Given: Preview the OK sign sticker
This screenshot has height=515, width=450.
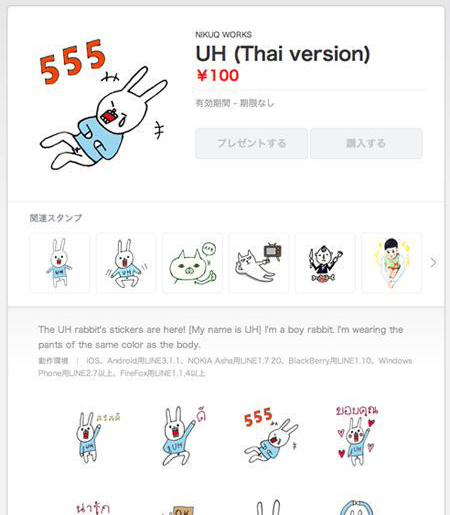Looking at the screenshot, I should click(180, 509).
